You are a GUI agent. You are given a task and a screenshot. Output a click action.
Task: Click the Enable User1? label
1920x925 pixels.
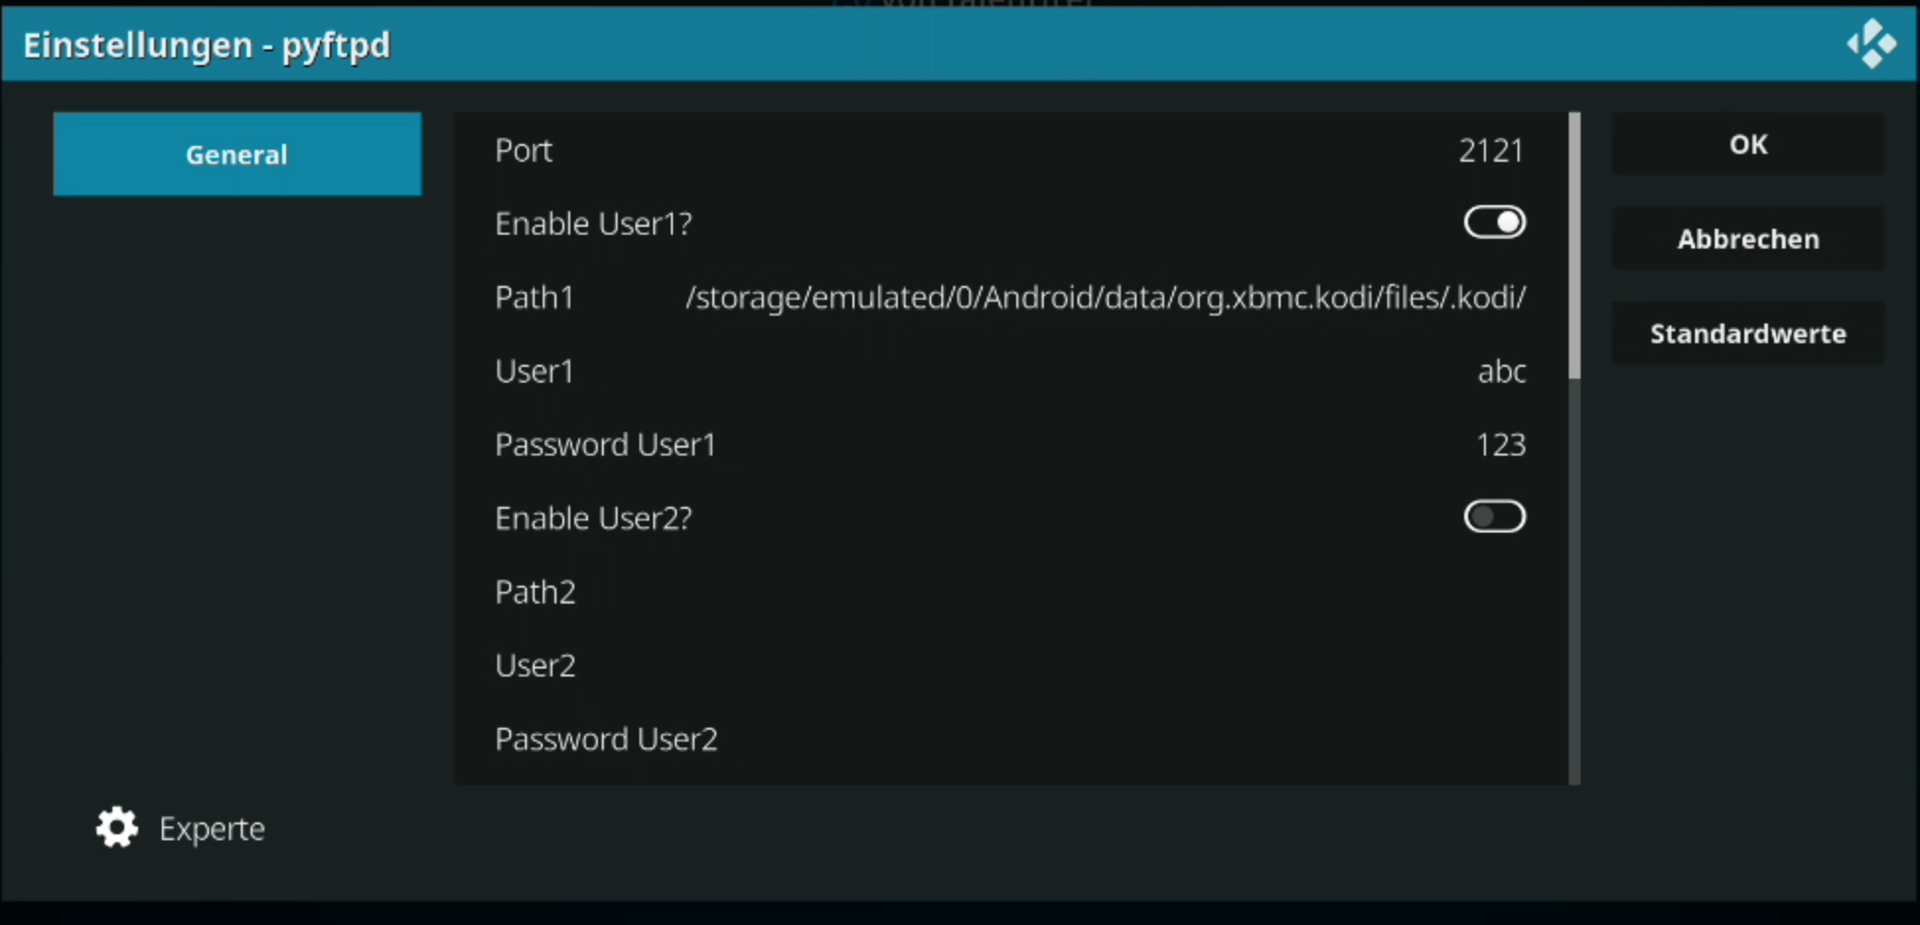(x=593, y=223)
